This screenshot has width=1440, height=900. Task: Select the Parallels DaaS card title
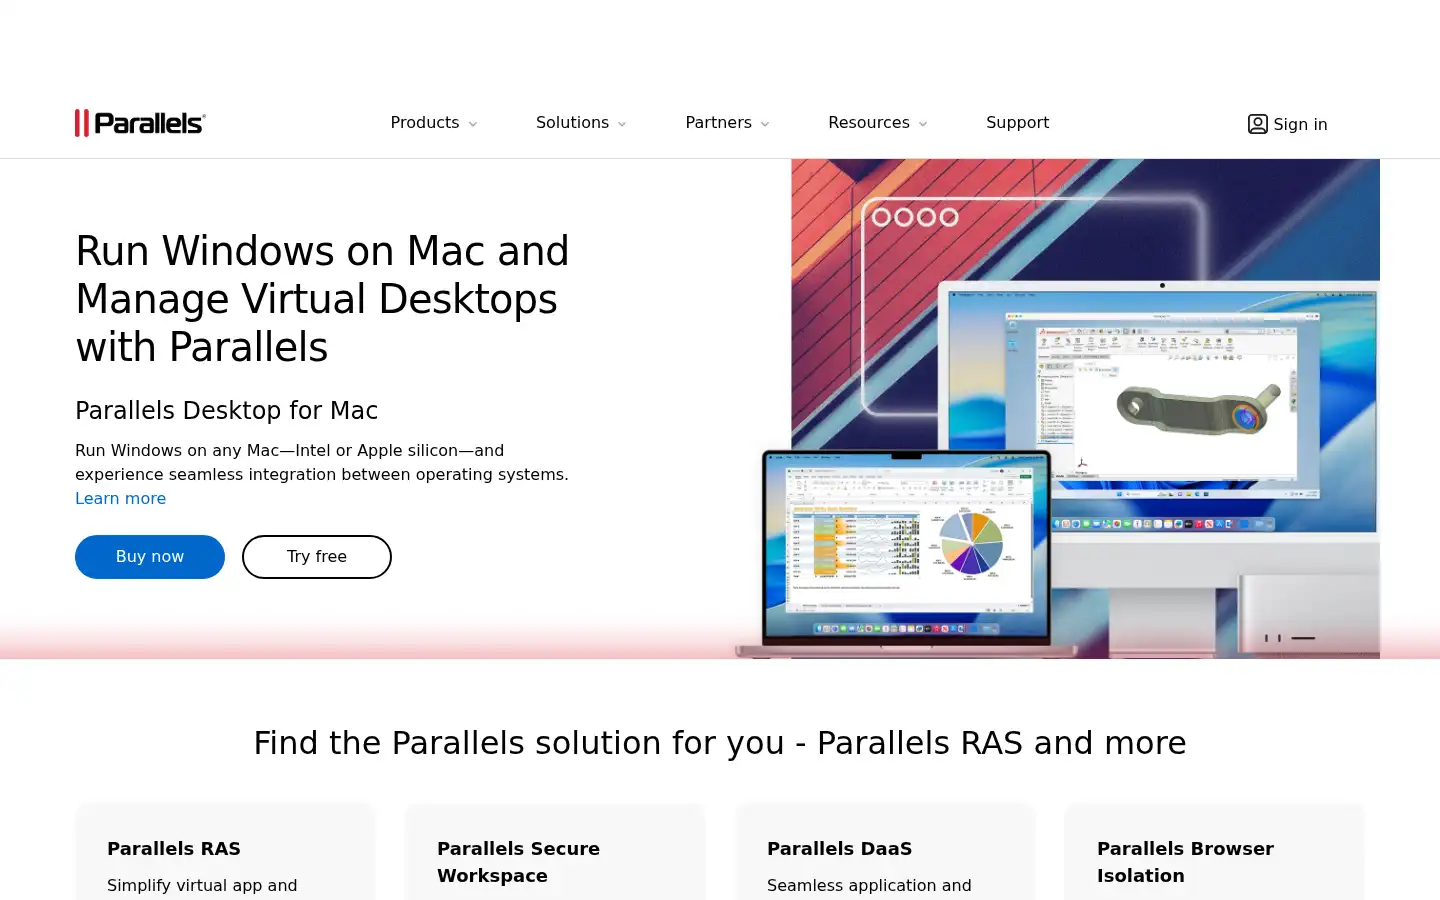pyautogui.click(x=839, y=848)
